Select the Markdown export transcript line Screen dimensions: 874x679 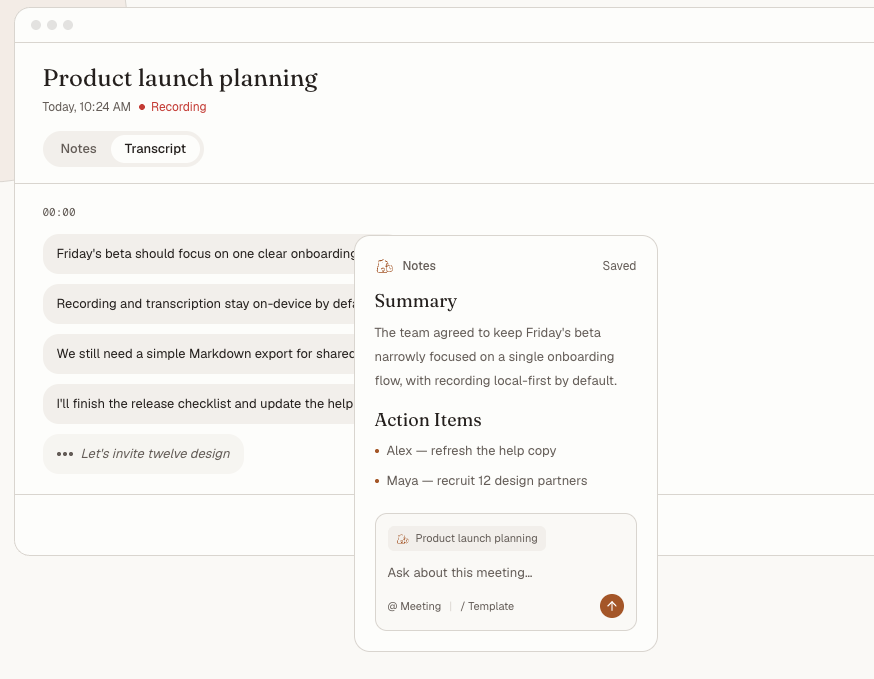pos(199,354)
